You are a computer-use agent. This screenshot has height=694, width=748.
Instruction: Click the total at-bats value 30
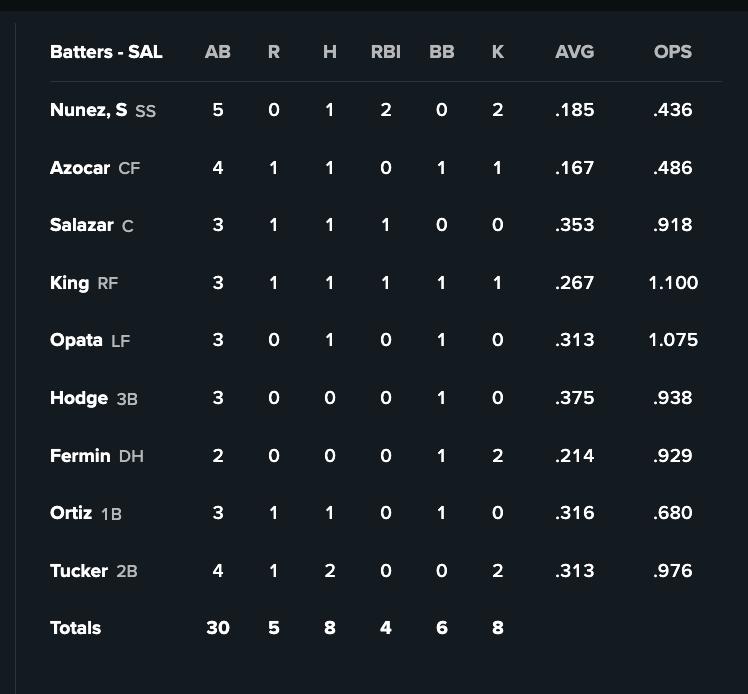click(217, 628)
